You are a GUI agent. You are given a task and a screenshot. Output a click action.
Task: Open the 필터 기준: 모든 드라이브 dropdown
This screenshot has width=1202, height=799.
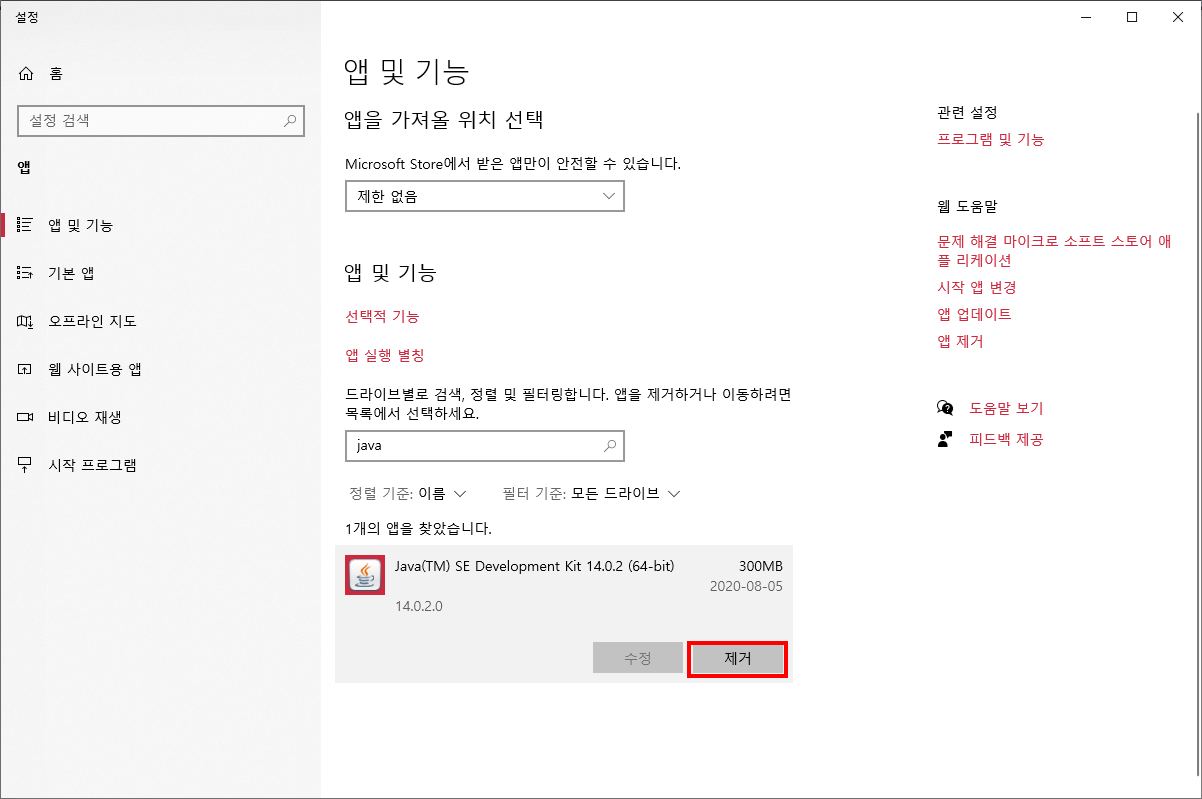coord(591,493)
